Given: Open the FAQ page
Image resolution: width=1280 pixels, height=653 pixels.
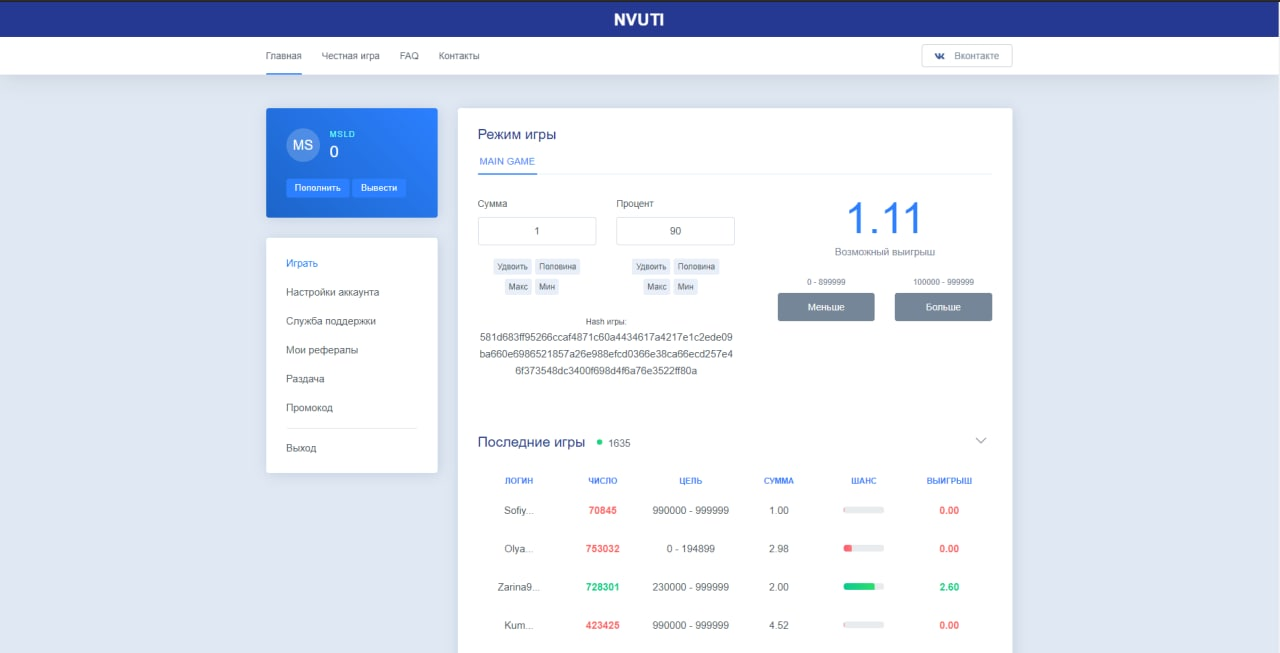Looking at the screenshot, I should coord(409,56).
